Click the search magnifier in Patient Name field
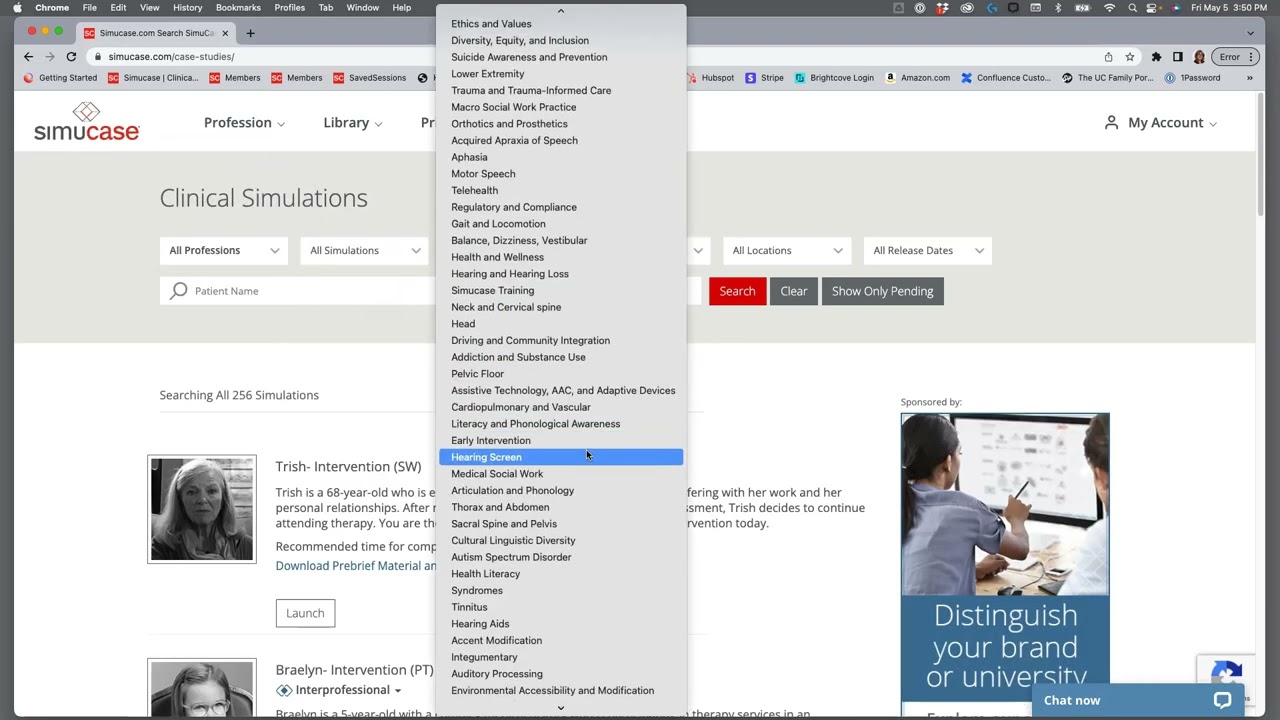Image resolution: width=1280 pixels, height=720 pixels. pyautogui.click(x=179, y=291)
